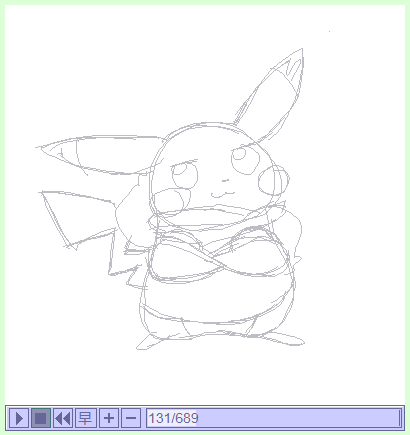The image size is (410, 435).
Task: Click the progress bar showing 131/689
Action: click(273, 418)
